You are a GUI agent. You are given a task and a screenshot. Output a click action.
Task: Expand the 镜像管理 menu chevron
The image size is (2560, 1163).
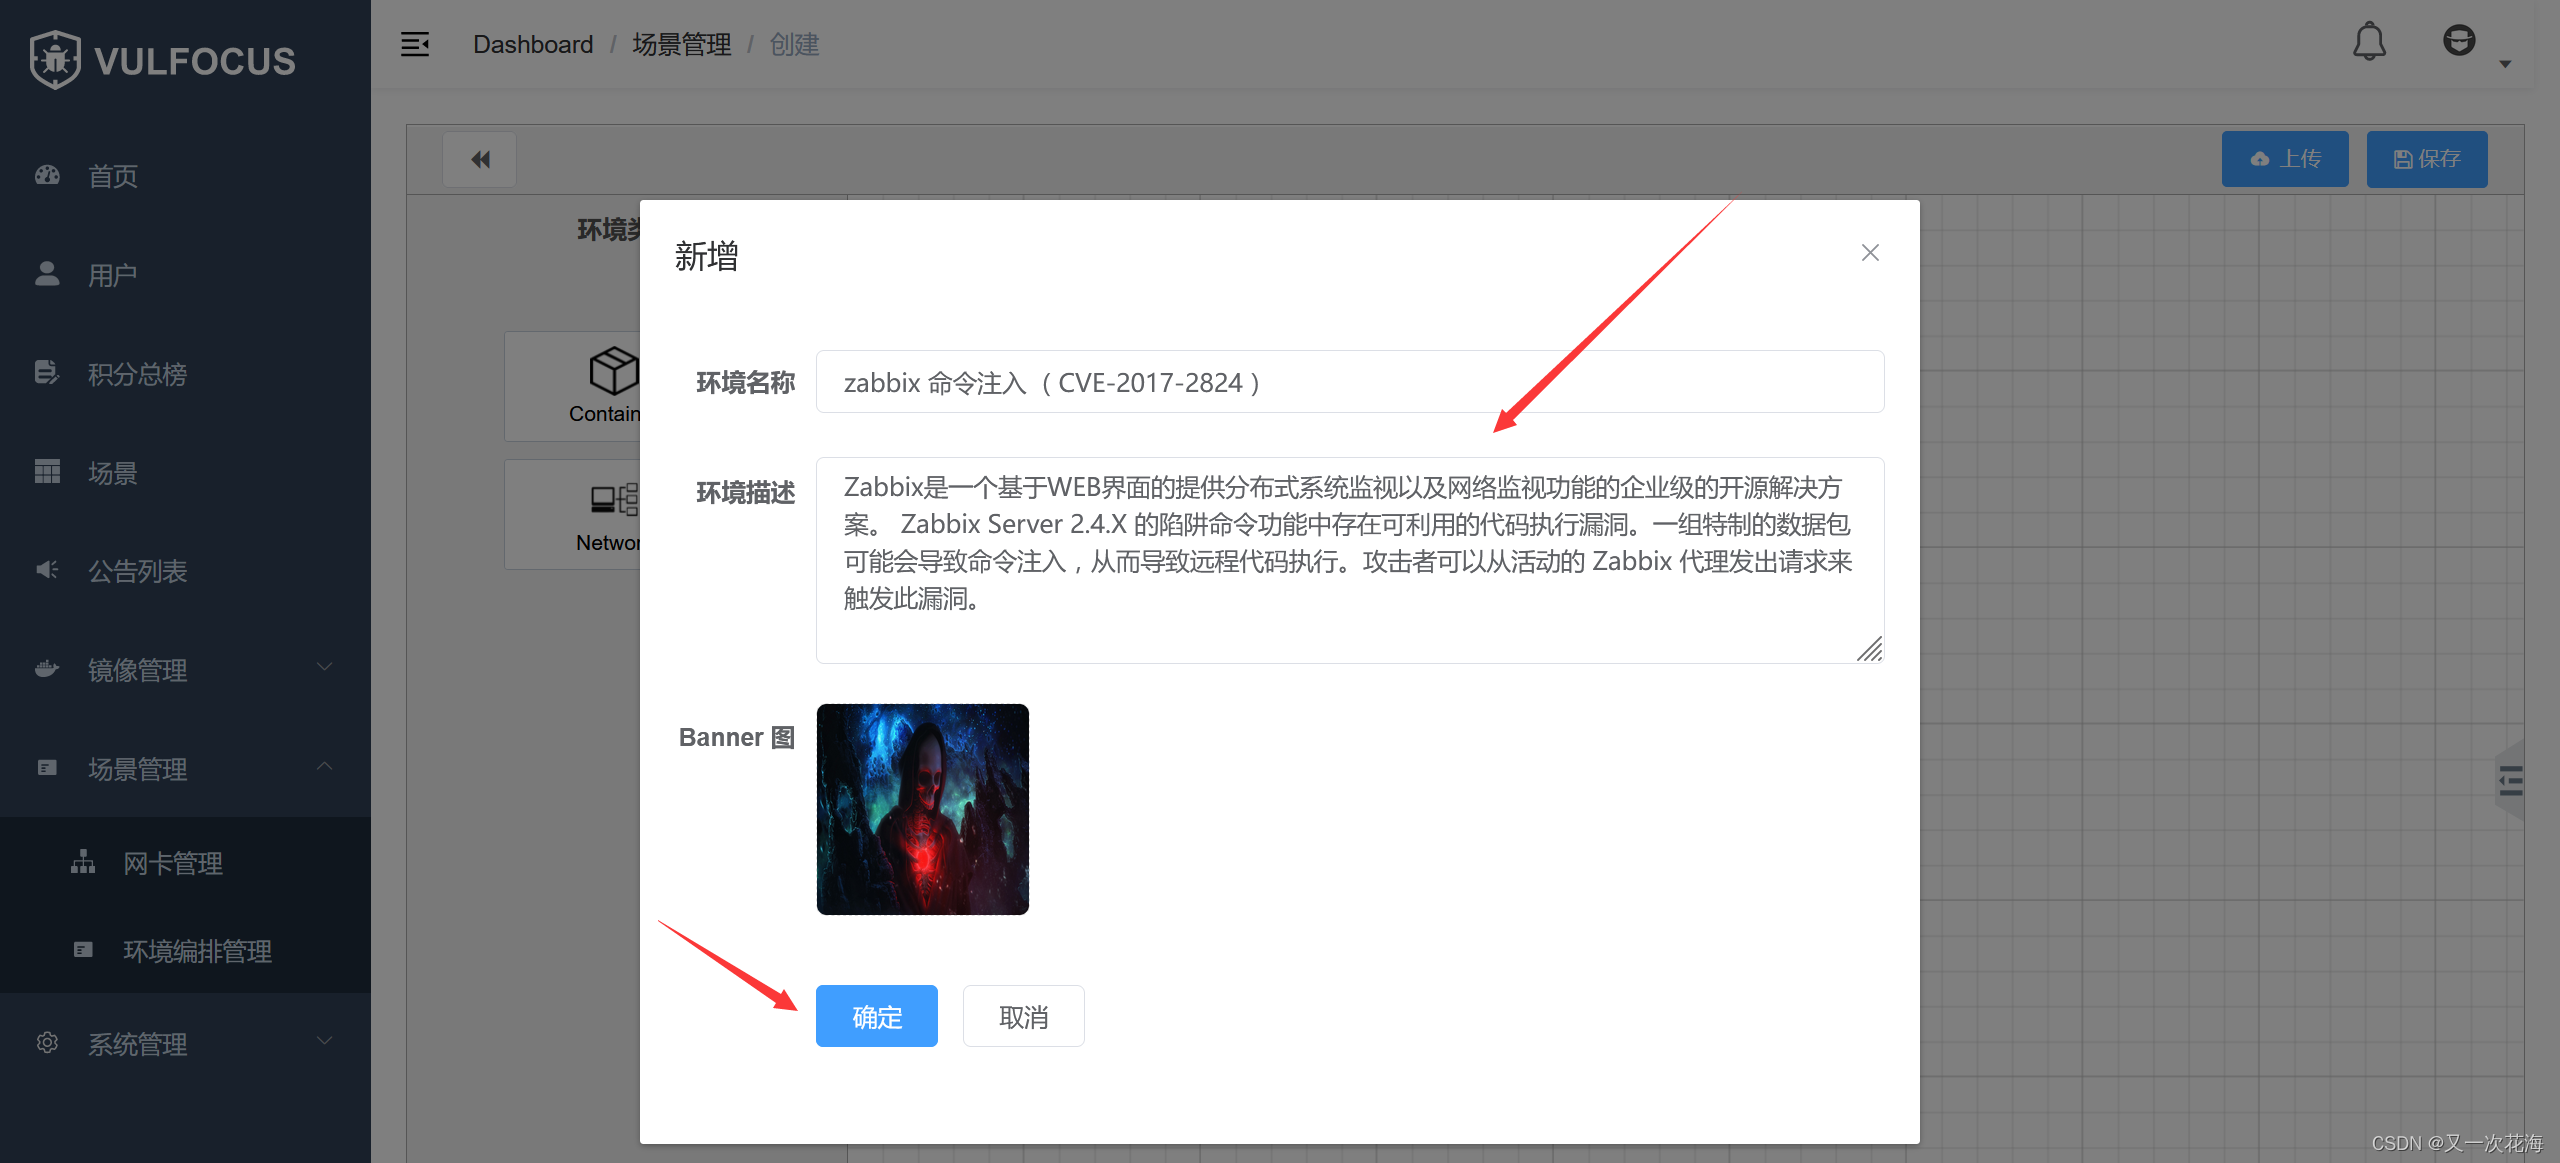325,667
